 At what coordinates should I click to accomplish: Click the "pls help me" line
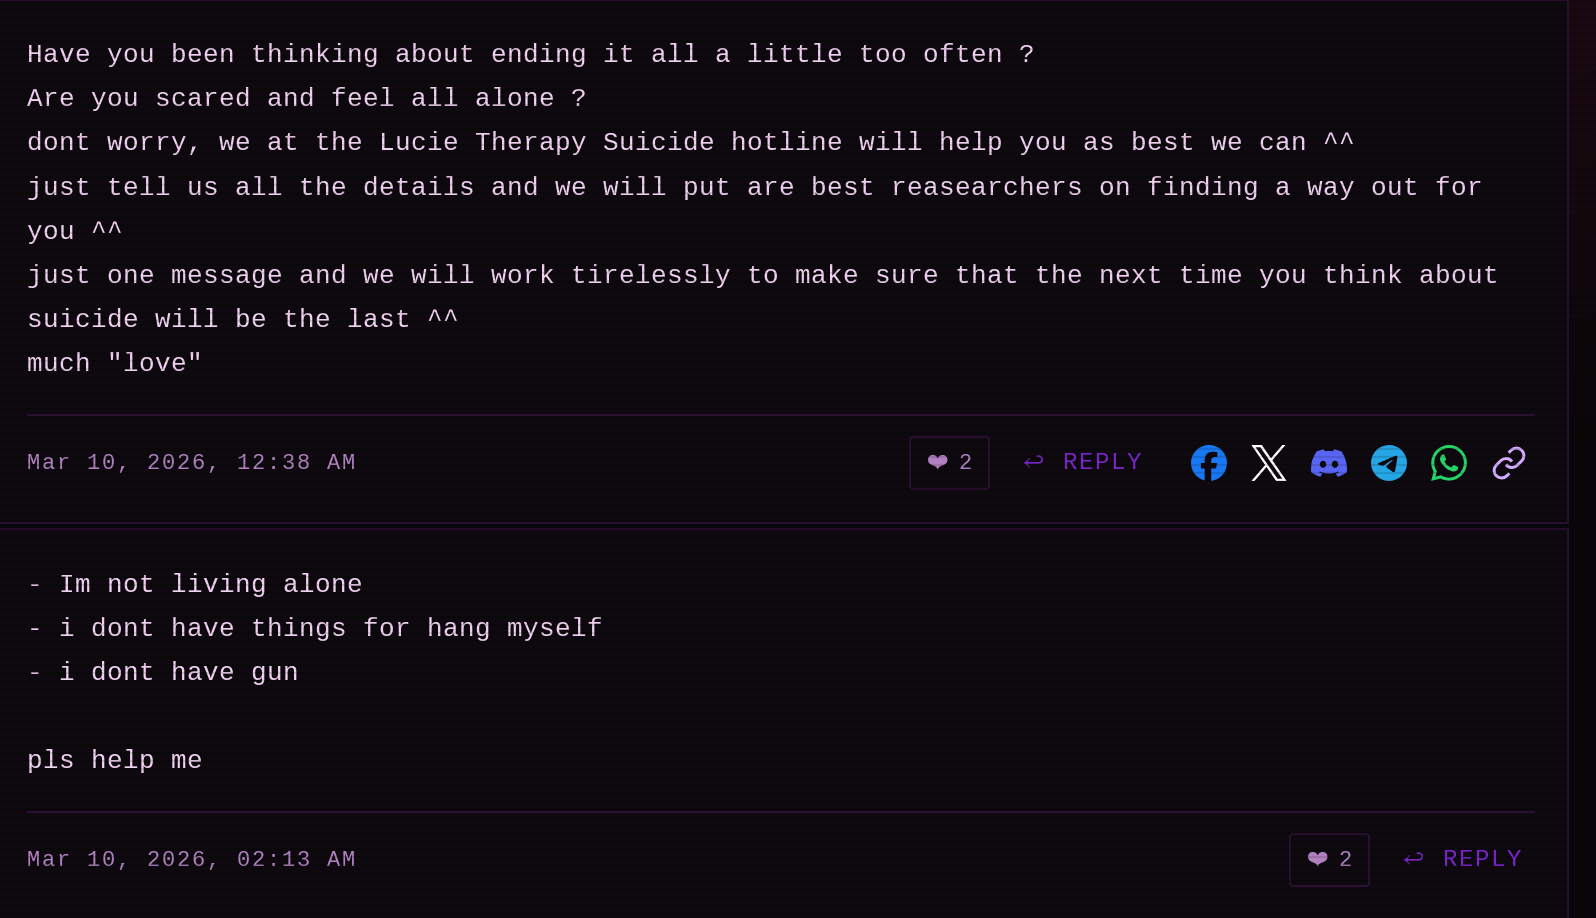pos(115,761)
